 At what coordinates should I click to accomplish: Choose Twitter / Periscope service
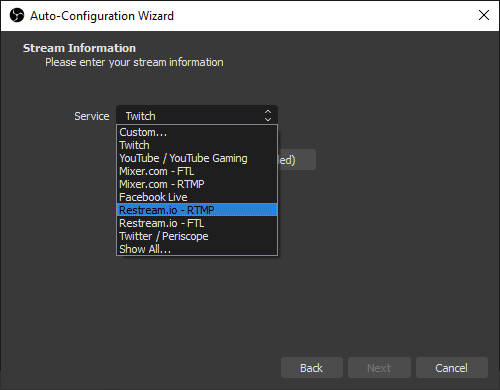(197, 236)
